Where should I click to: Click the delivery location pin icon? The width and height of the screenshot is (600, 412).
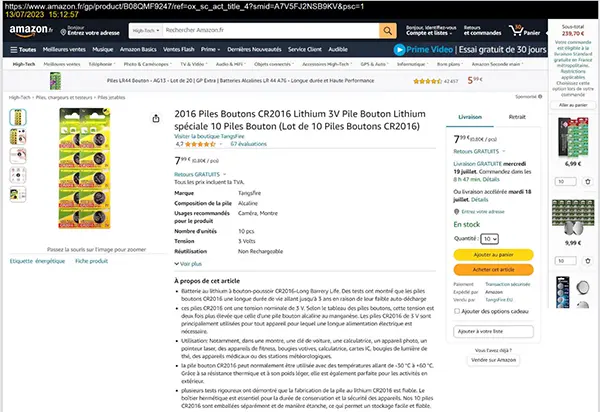click(63, 33)
